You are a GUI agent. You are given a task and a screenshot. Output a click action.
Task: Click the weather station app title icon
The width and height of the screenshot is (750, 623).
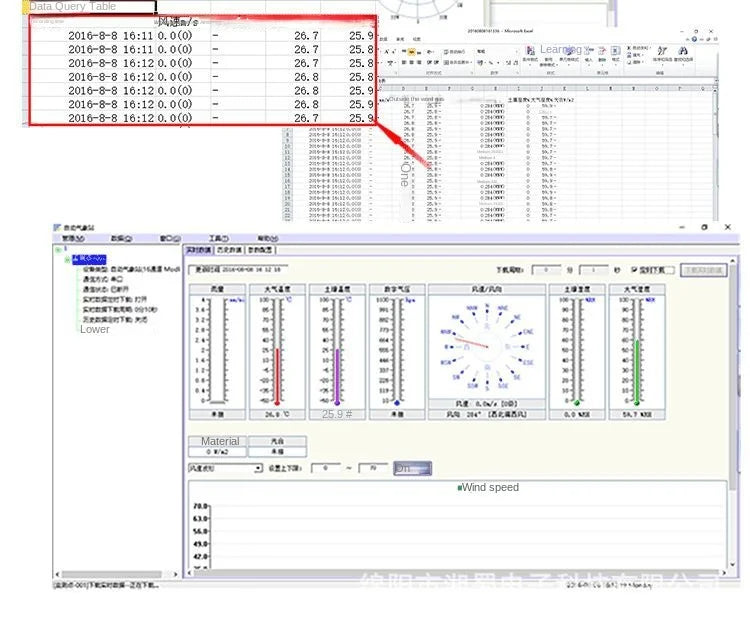(57, 227)
